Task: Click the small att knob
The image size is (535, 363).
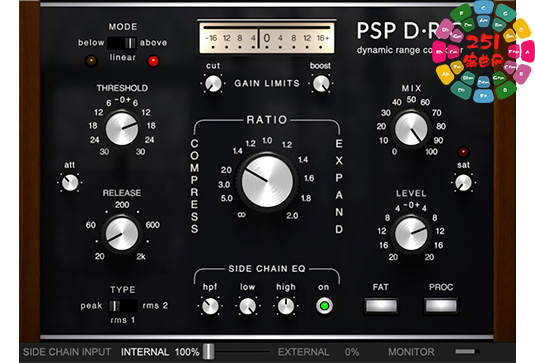Action: point(70,183)
